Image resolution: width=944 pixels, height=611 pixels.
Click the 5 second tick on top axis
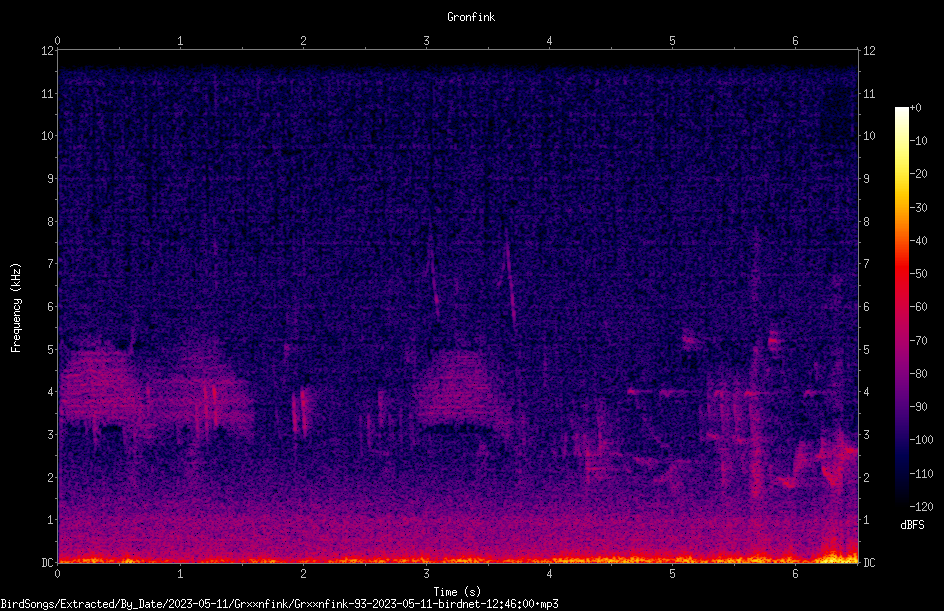pos(672,41)
